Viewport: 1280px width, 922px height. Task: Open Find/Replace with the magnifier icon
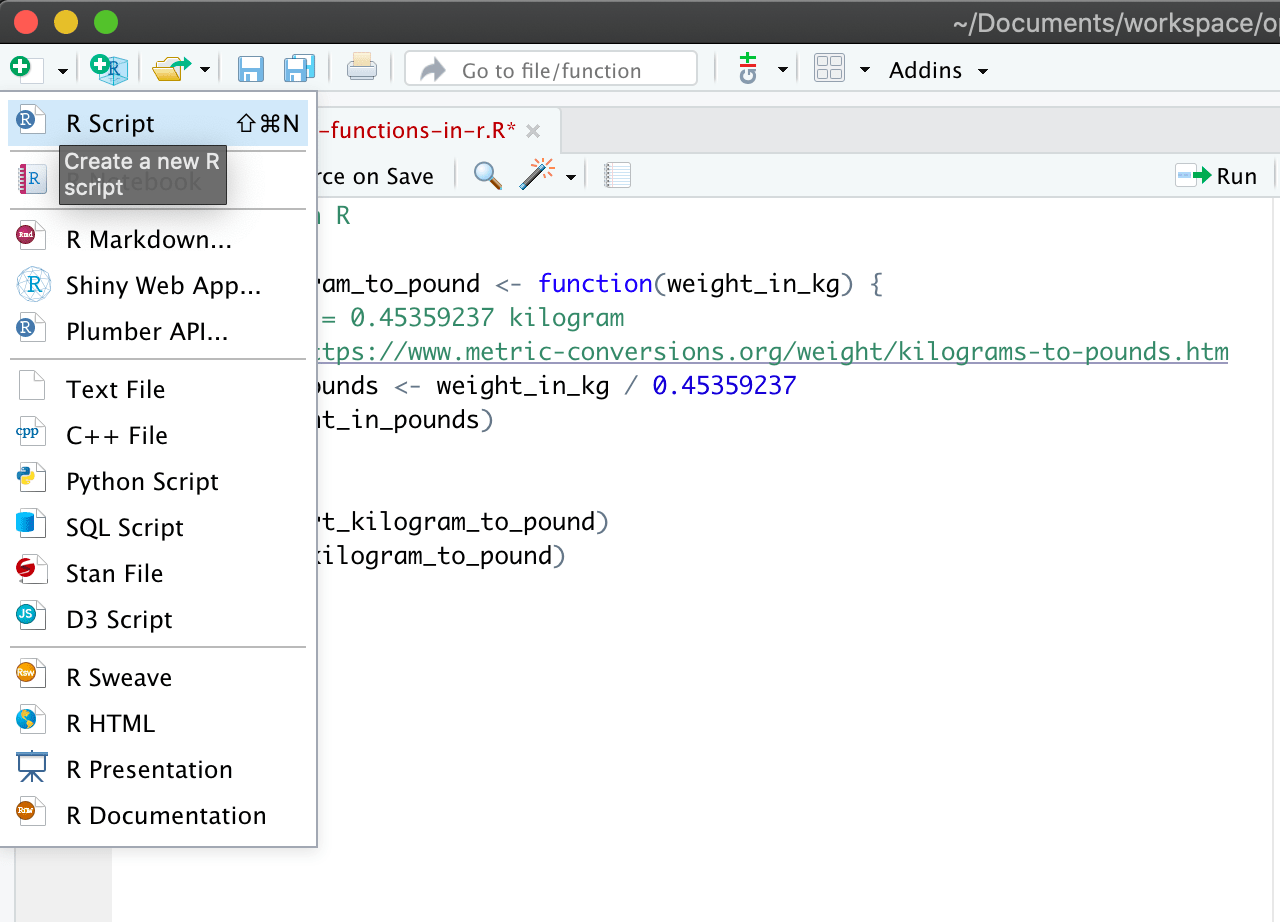tap(487, 175)
